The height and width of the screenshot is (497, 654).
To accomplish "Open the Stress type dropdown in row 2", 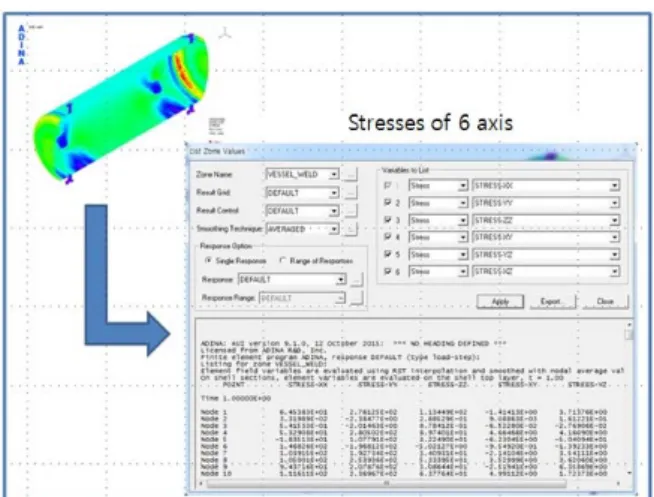I will [438, 203].
